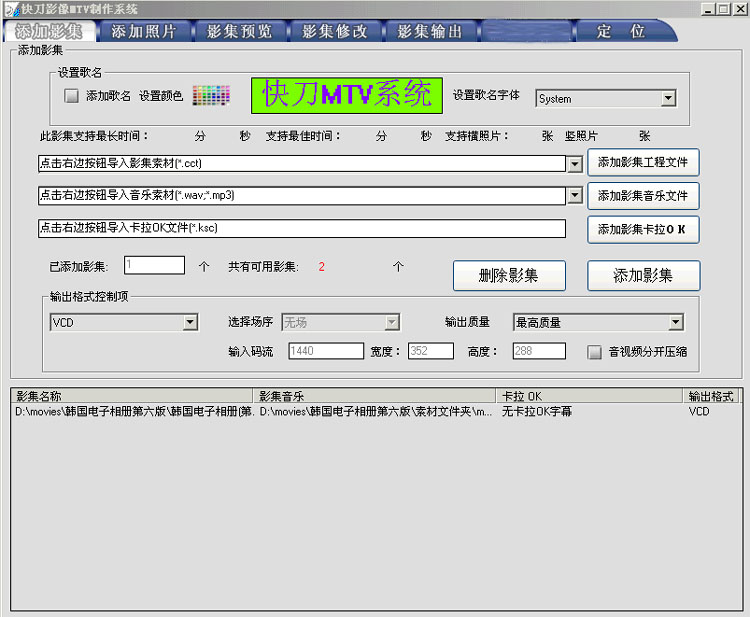This screenshot has height=617, width=750.
Task: Enable the 添加歌名 checkbox
Action: [x=72, y=96]
